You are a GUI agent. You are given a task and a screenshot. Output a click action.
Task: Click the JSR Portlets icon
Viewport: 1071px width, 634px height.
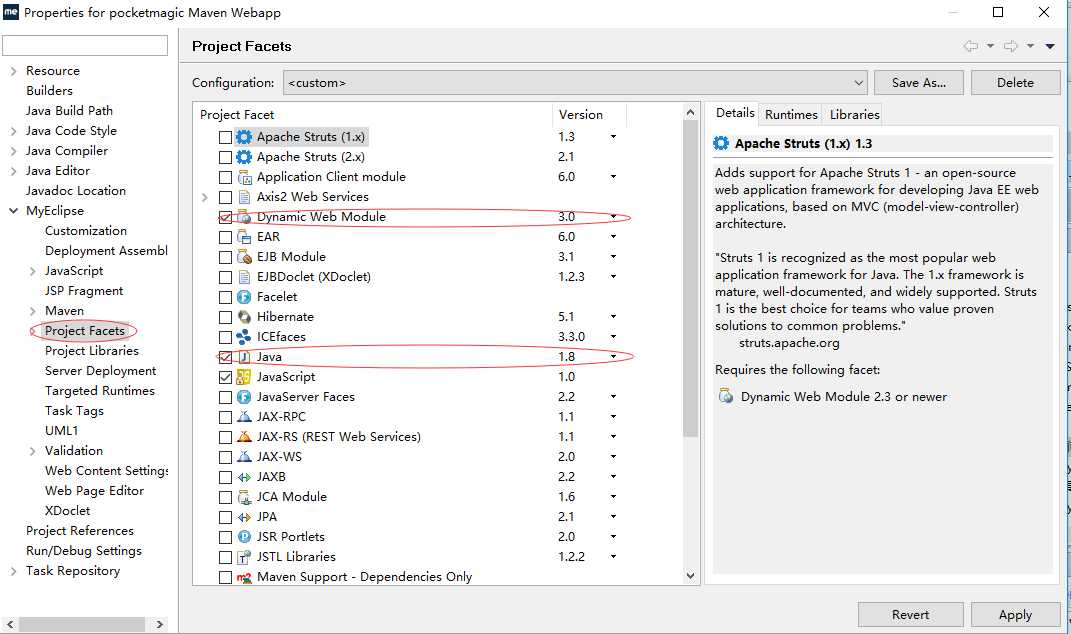click(244, 537)
